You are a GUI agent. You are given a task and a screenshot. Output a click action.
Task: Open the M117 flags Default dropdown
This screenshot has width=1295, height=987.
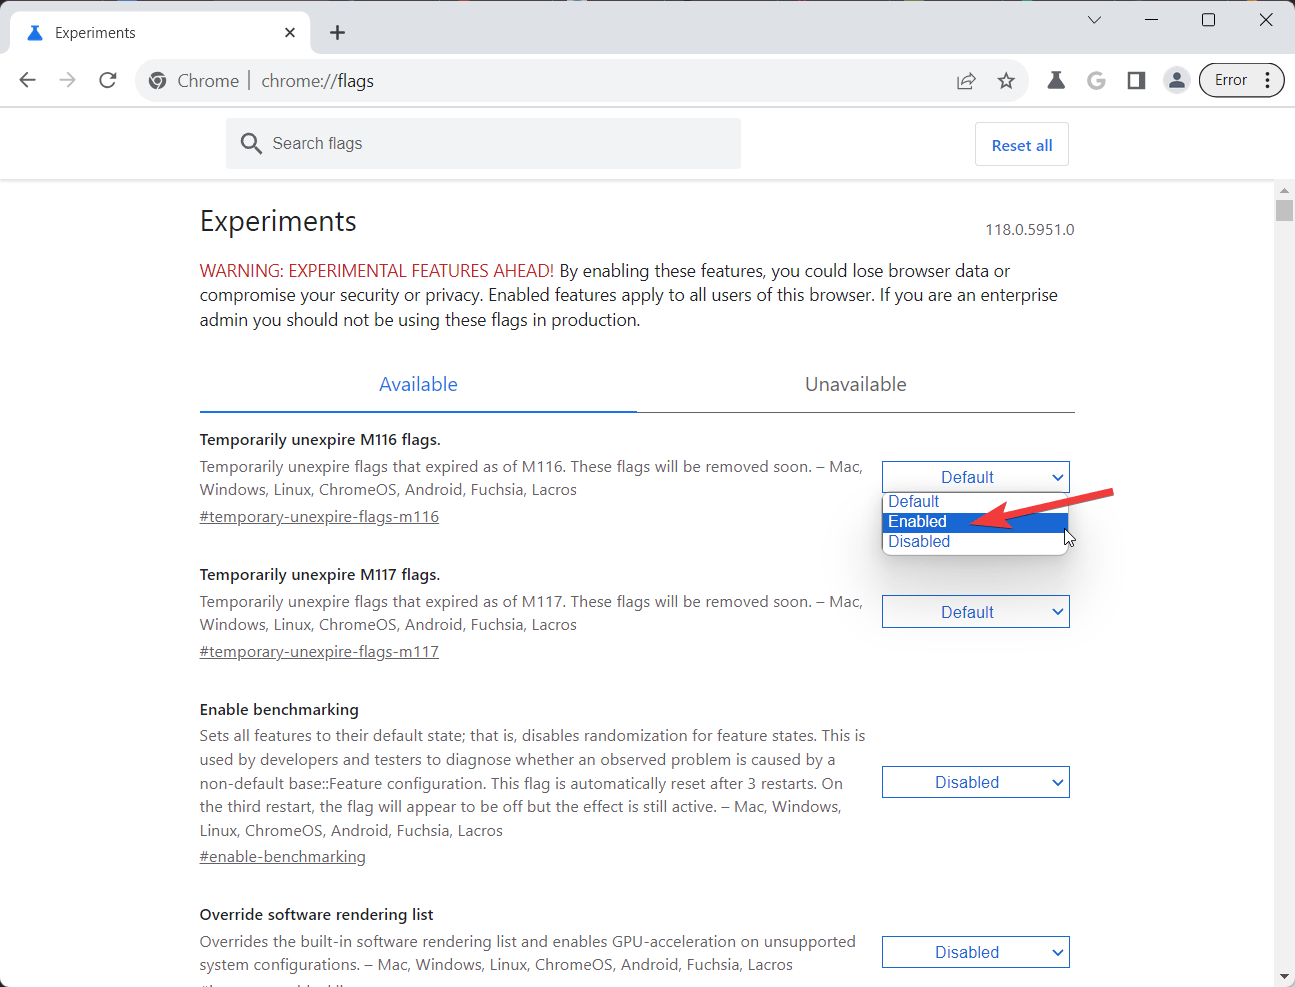coord(976,612)
